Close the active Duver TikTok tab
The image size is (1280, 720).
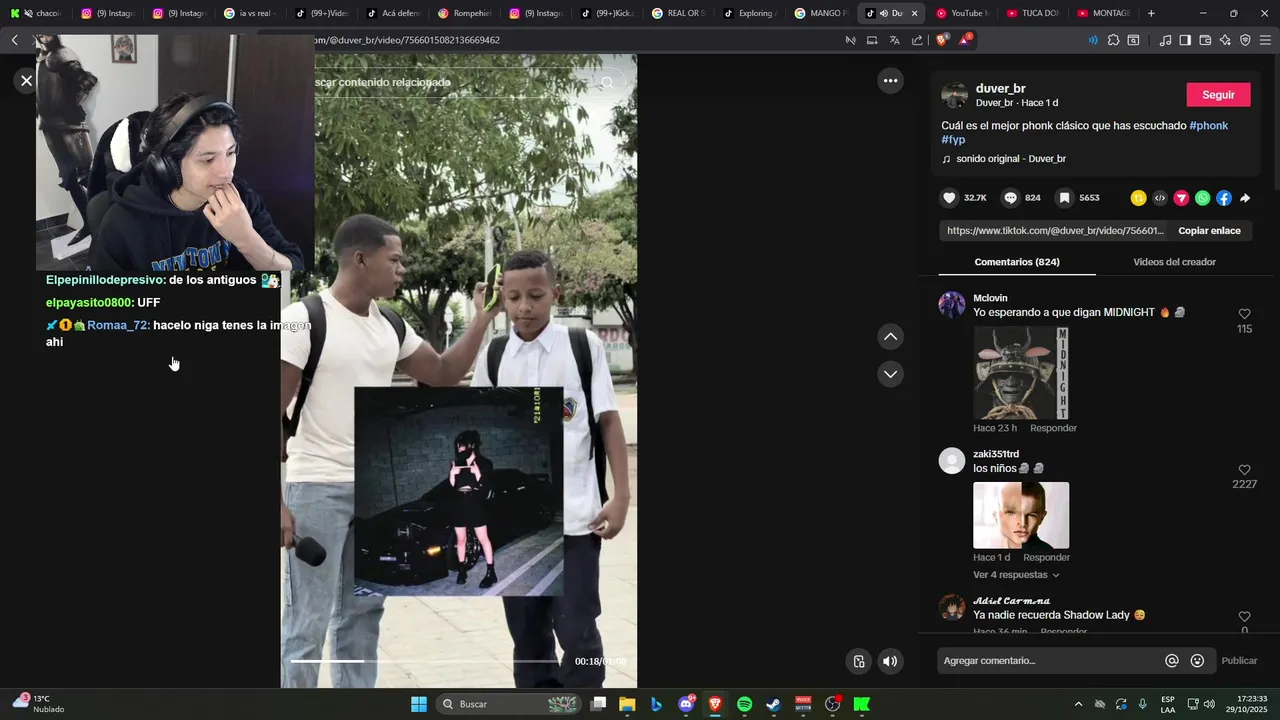tap(914, 13)
